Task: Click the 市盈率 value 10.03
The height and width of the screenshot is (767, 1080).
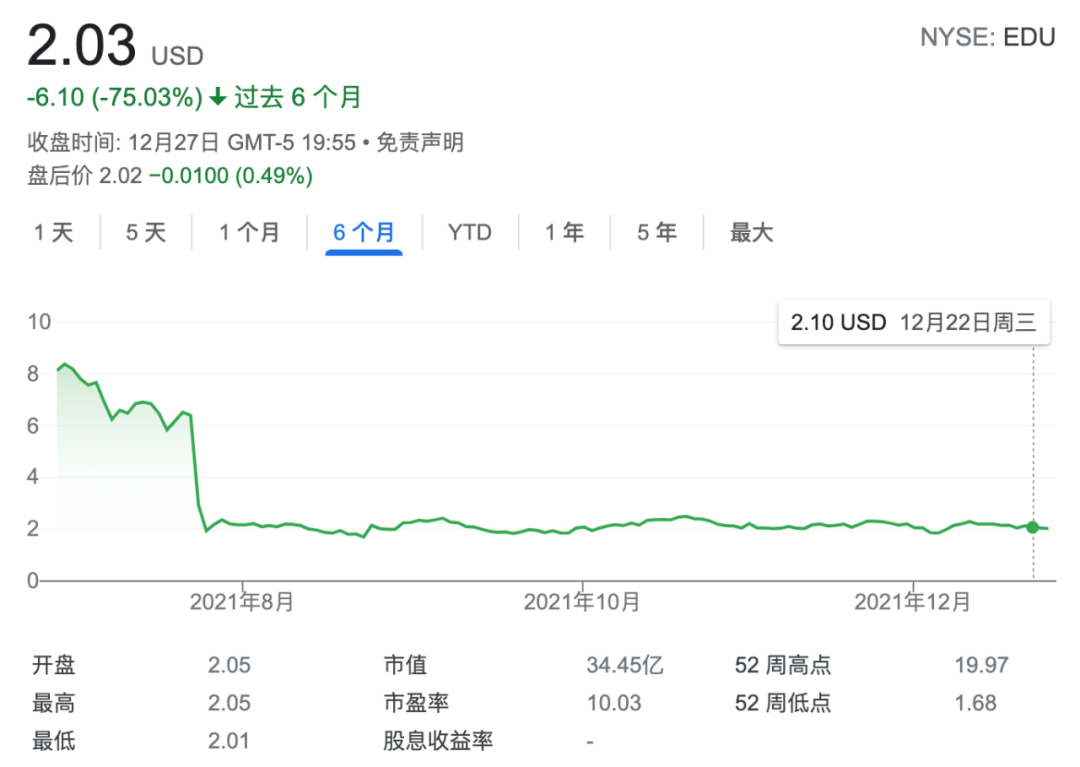Action: (614, 703)
